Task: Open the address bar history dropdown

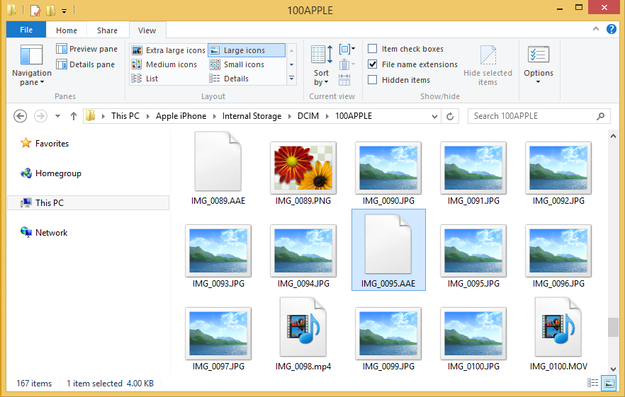Action: pyautogui.click(x=434, y=116)
